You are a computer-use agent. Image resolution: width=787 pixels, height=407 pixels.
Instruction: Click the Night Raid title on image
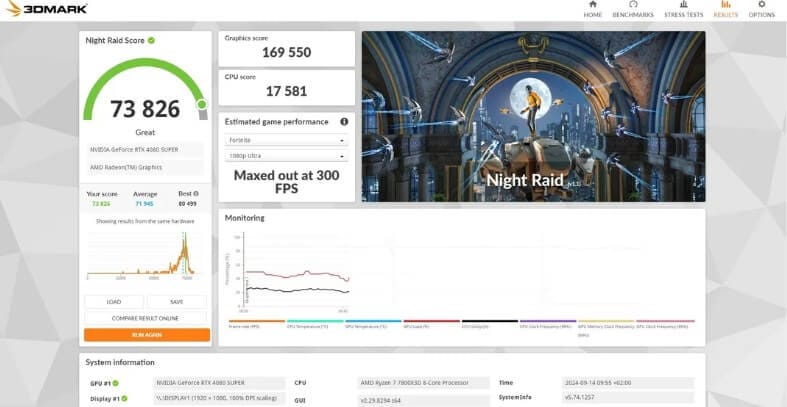[525, 180]
